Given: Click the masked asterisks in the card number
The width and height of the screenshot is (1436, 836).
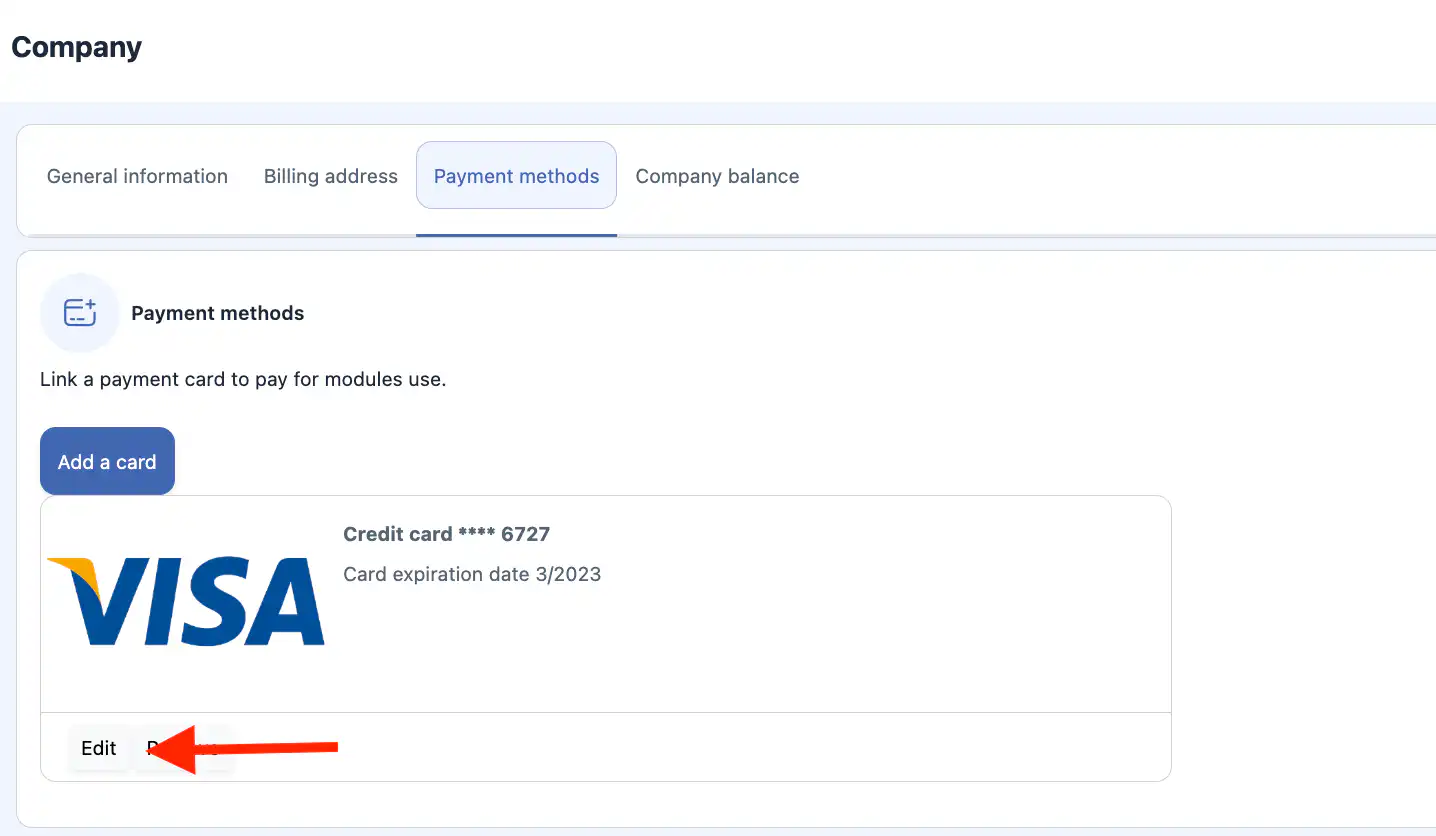Looking at the screenshot, I should coord(476,535).
